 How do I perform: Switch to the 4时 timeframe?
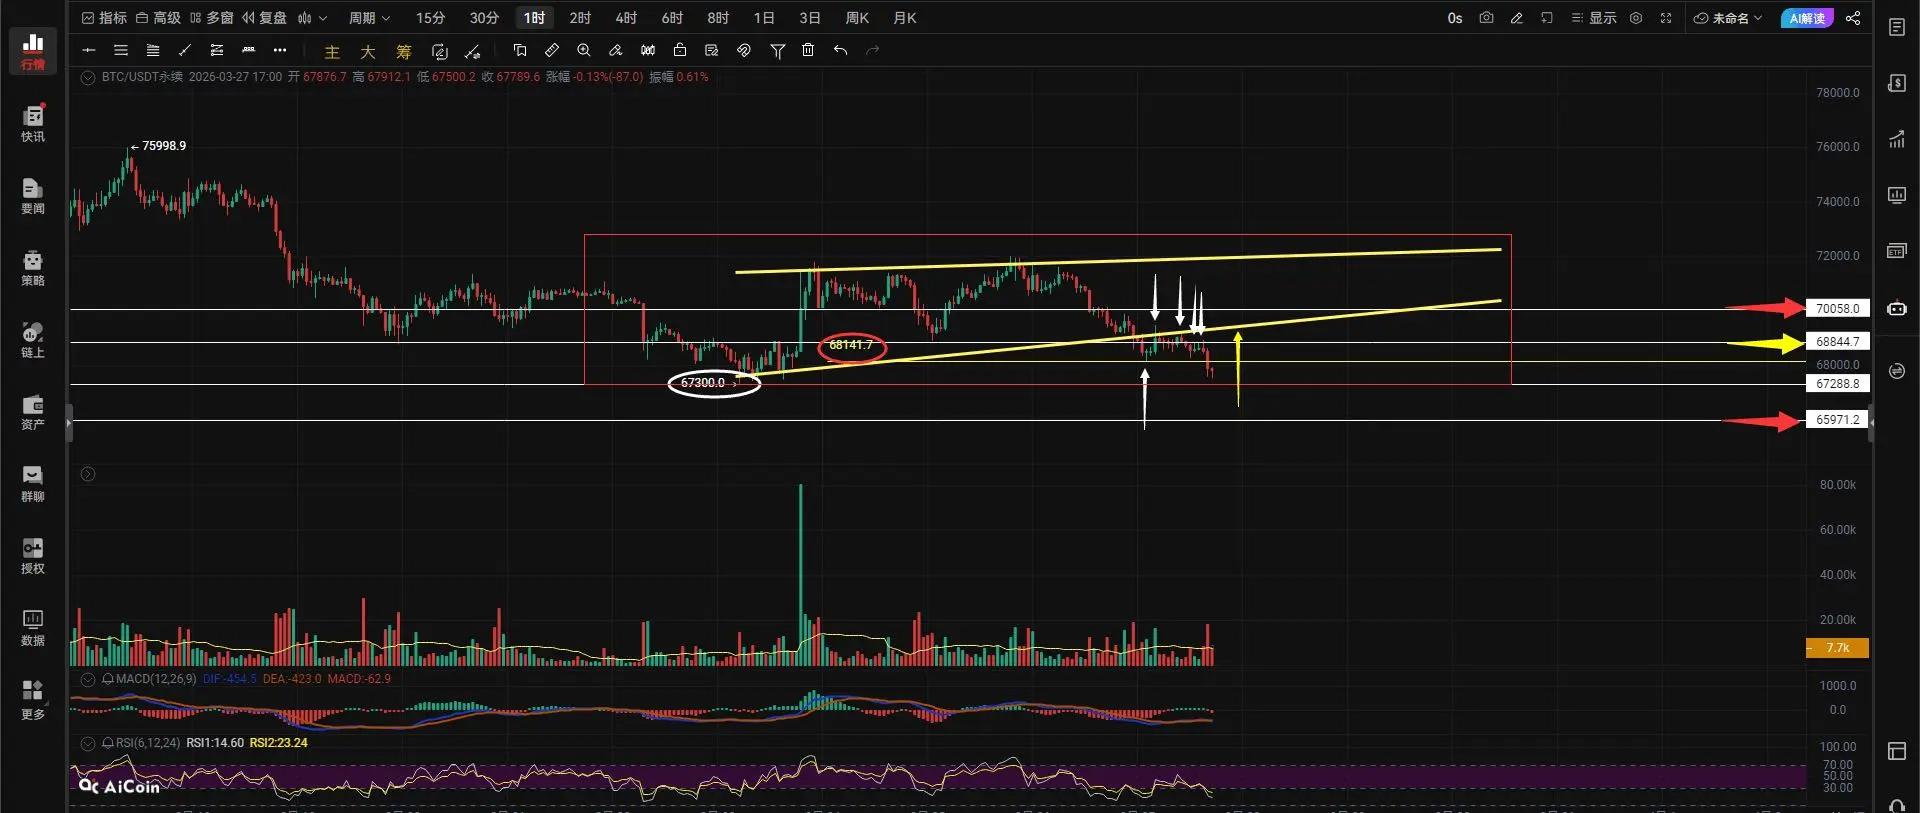click(626, 18)
